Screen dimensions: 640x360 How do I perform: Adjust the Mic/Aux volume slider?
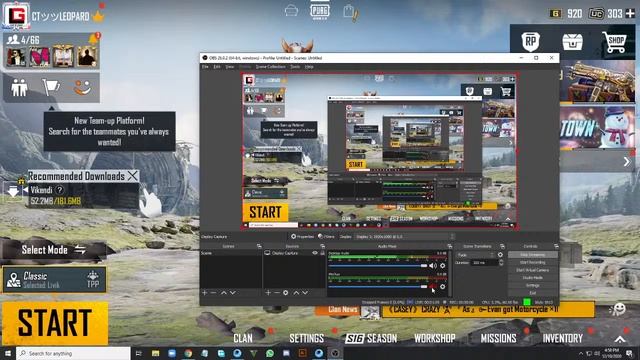(378, 287)
